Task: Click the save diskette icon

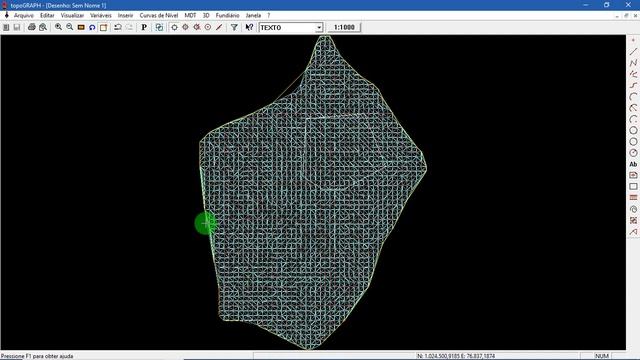Action: [17, 27]
